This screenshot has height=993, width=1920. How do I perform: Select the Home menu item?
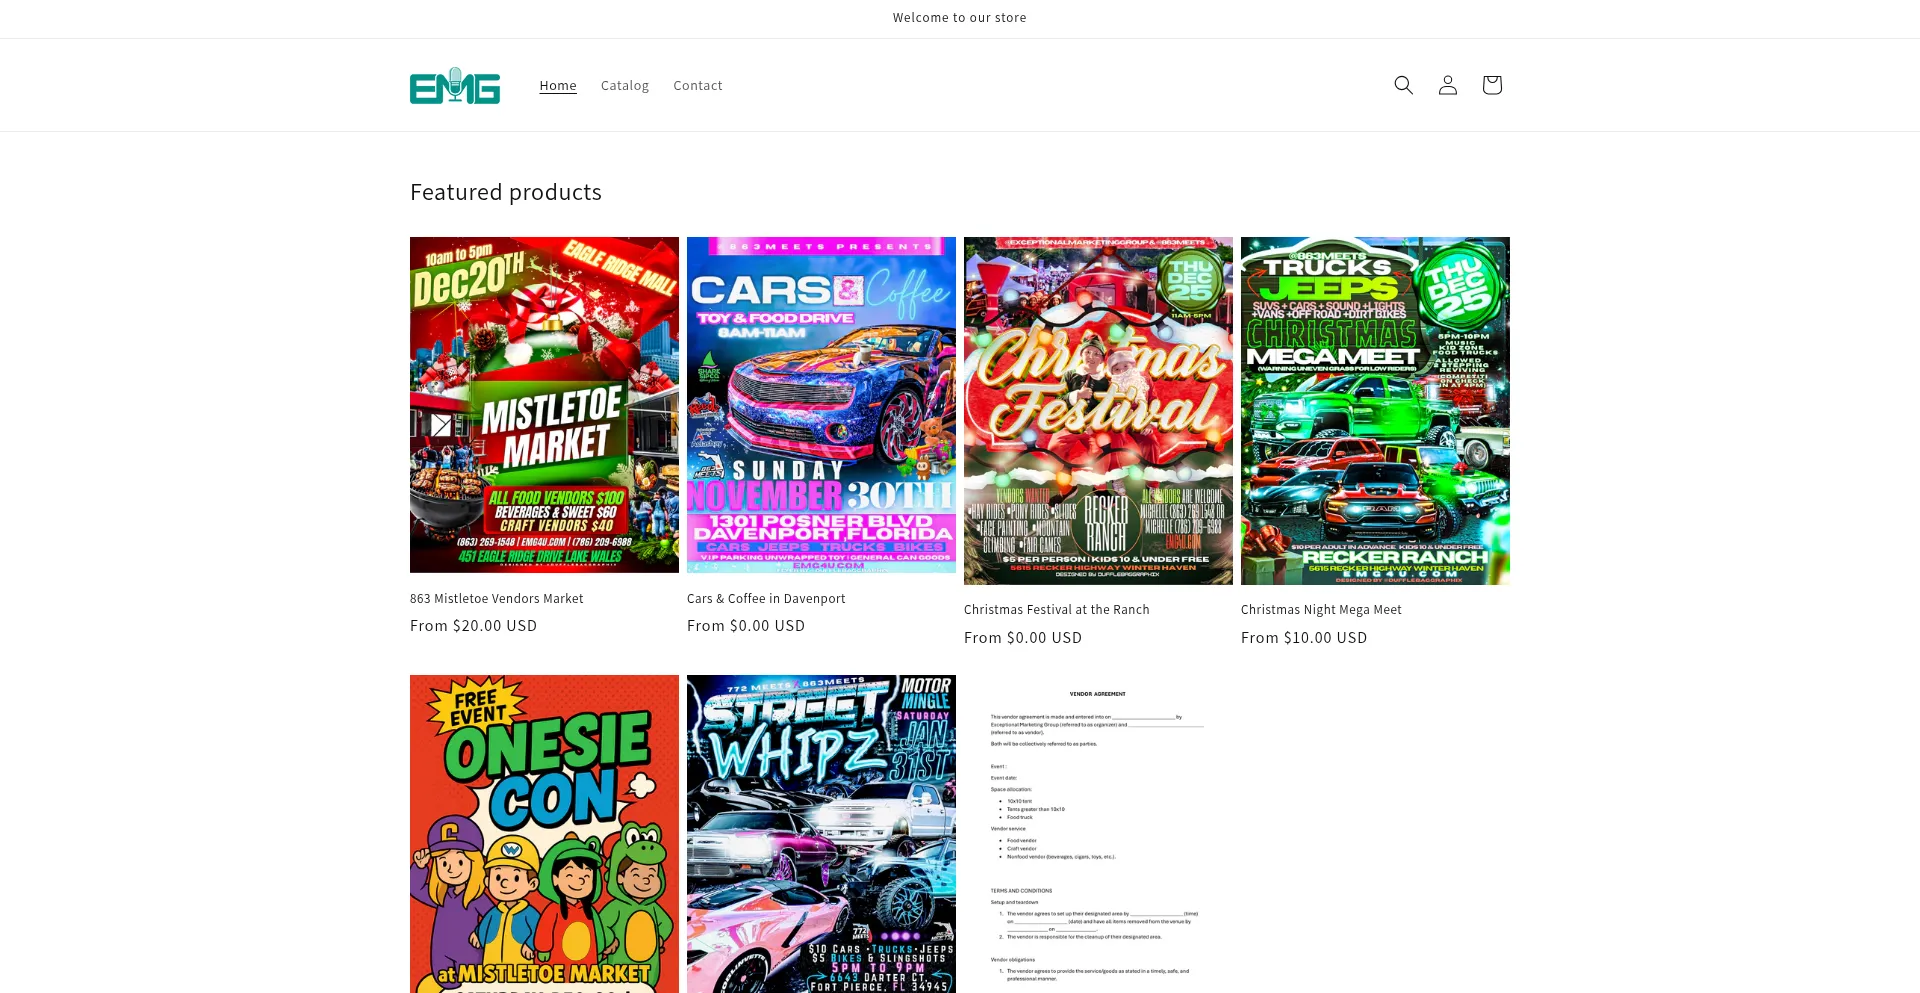558,86
